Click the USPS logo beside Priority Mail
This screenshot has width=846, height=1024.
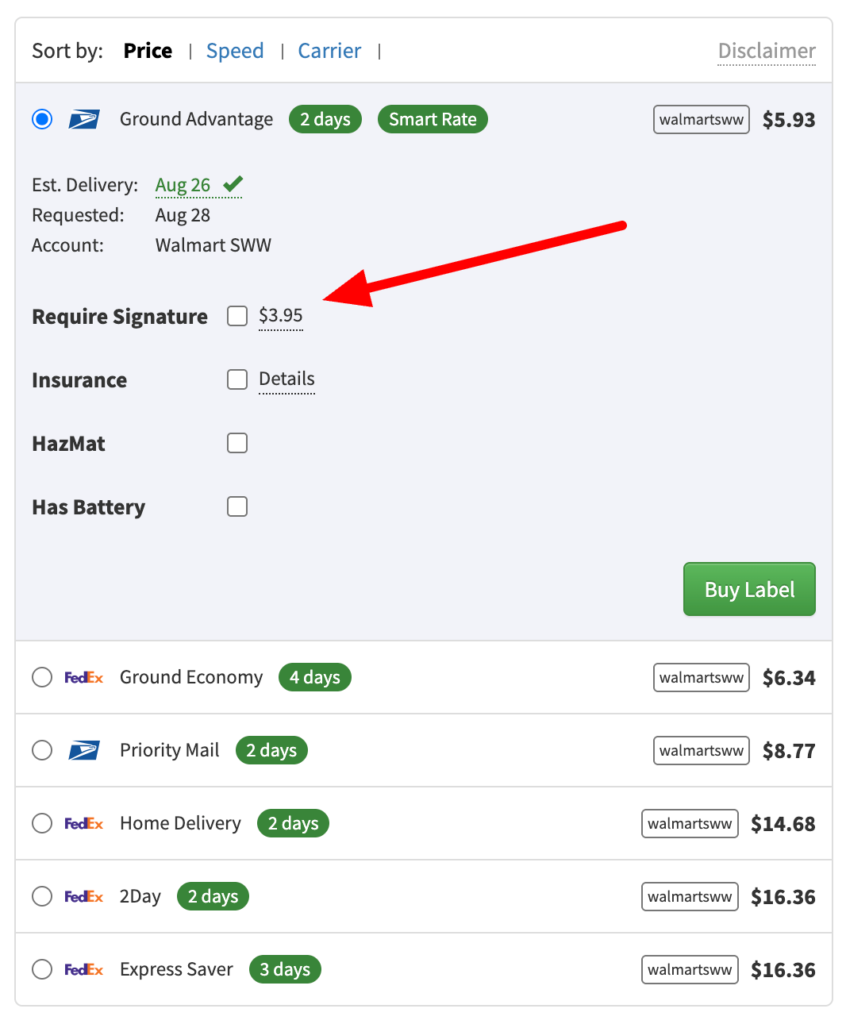coord(84,750)
